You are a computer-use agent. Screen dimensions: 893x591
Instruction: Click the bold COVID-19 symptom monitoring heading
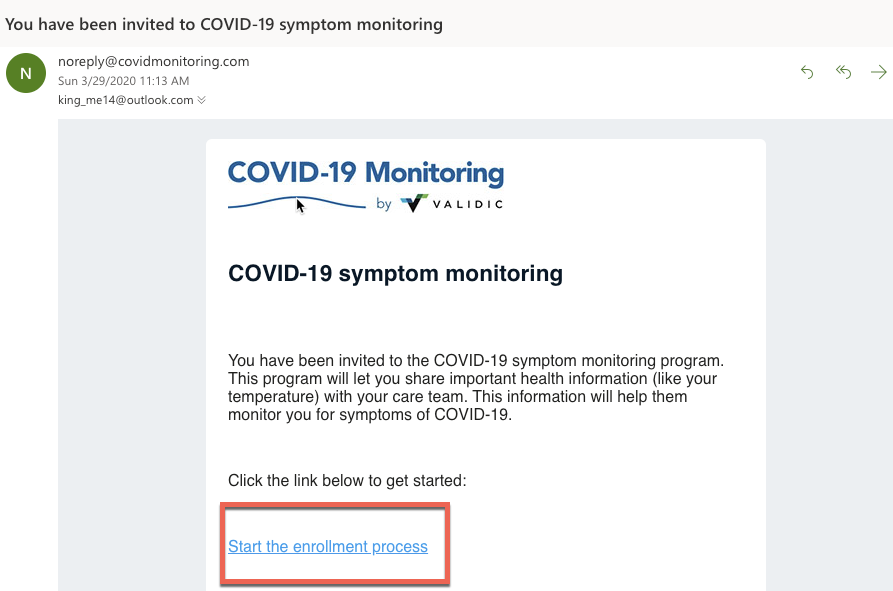395,273
